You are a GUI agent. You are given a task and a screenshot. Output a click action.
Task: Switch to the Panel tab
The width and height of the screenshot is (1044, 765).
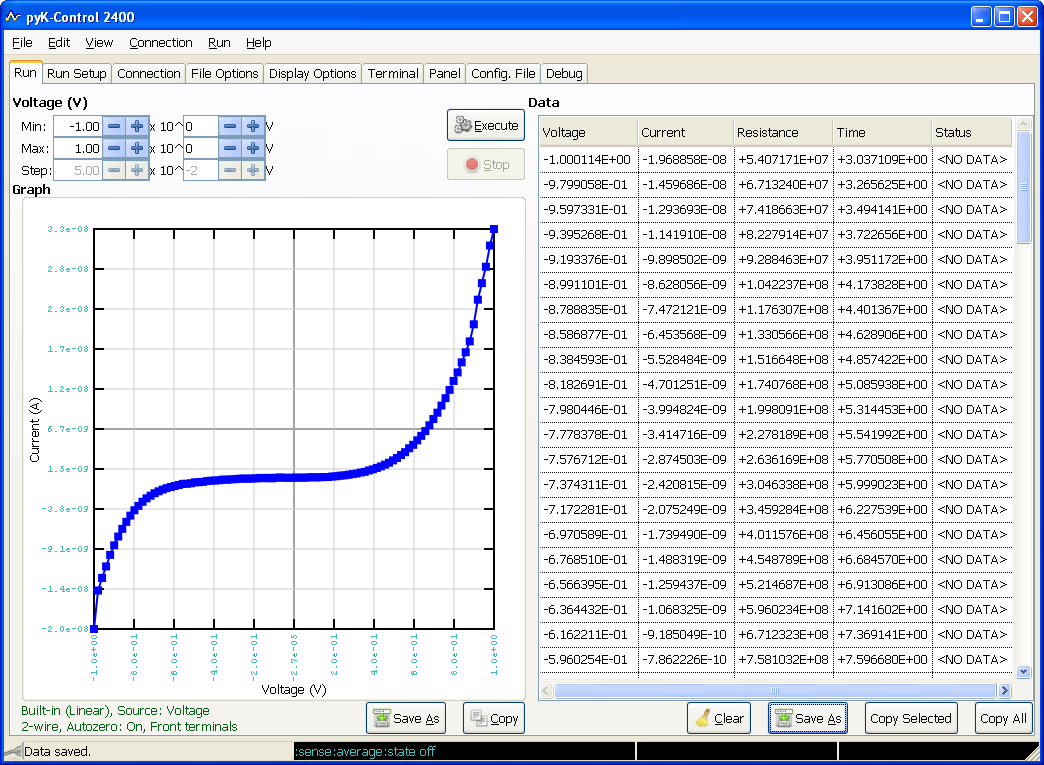click(444, 73)
